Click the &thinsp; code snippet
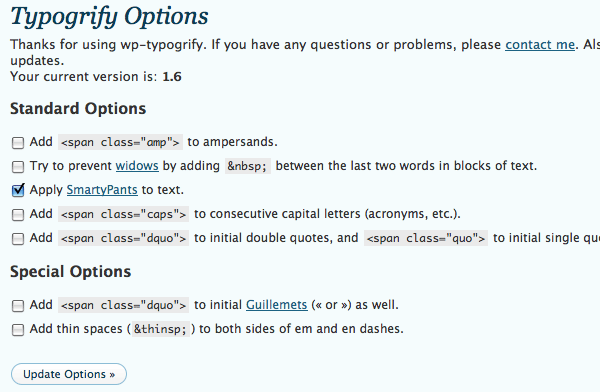The width and height of the screenshot is (600, 392). (160, 329)
